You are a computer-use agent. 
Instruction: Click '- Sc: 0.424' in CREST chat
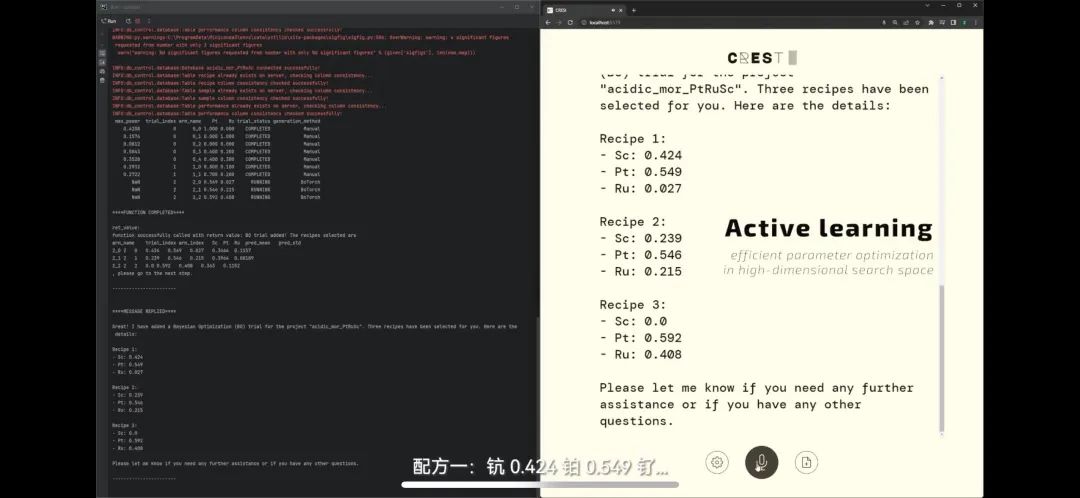641,156
